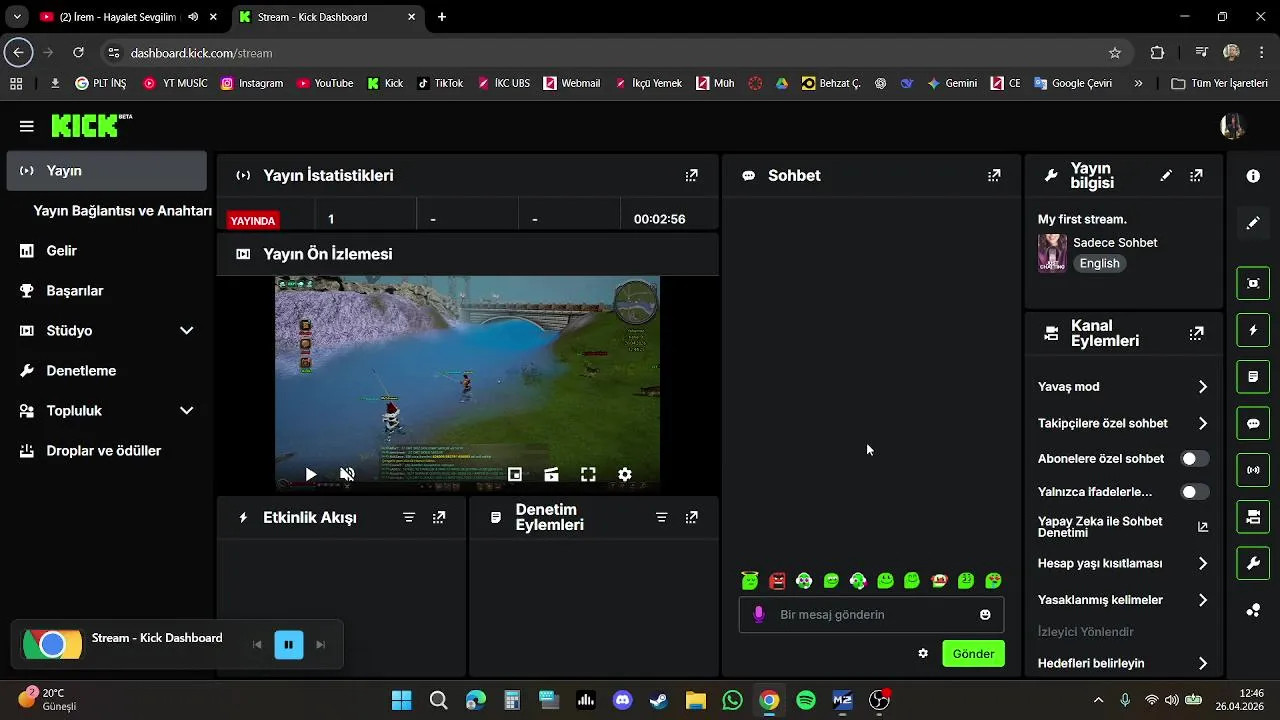1280x720 pixels.
Task: Open WhatsApp from the taskbar
Action: click(732, 700)
